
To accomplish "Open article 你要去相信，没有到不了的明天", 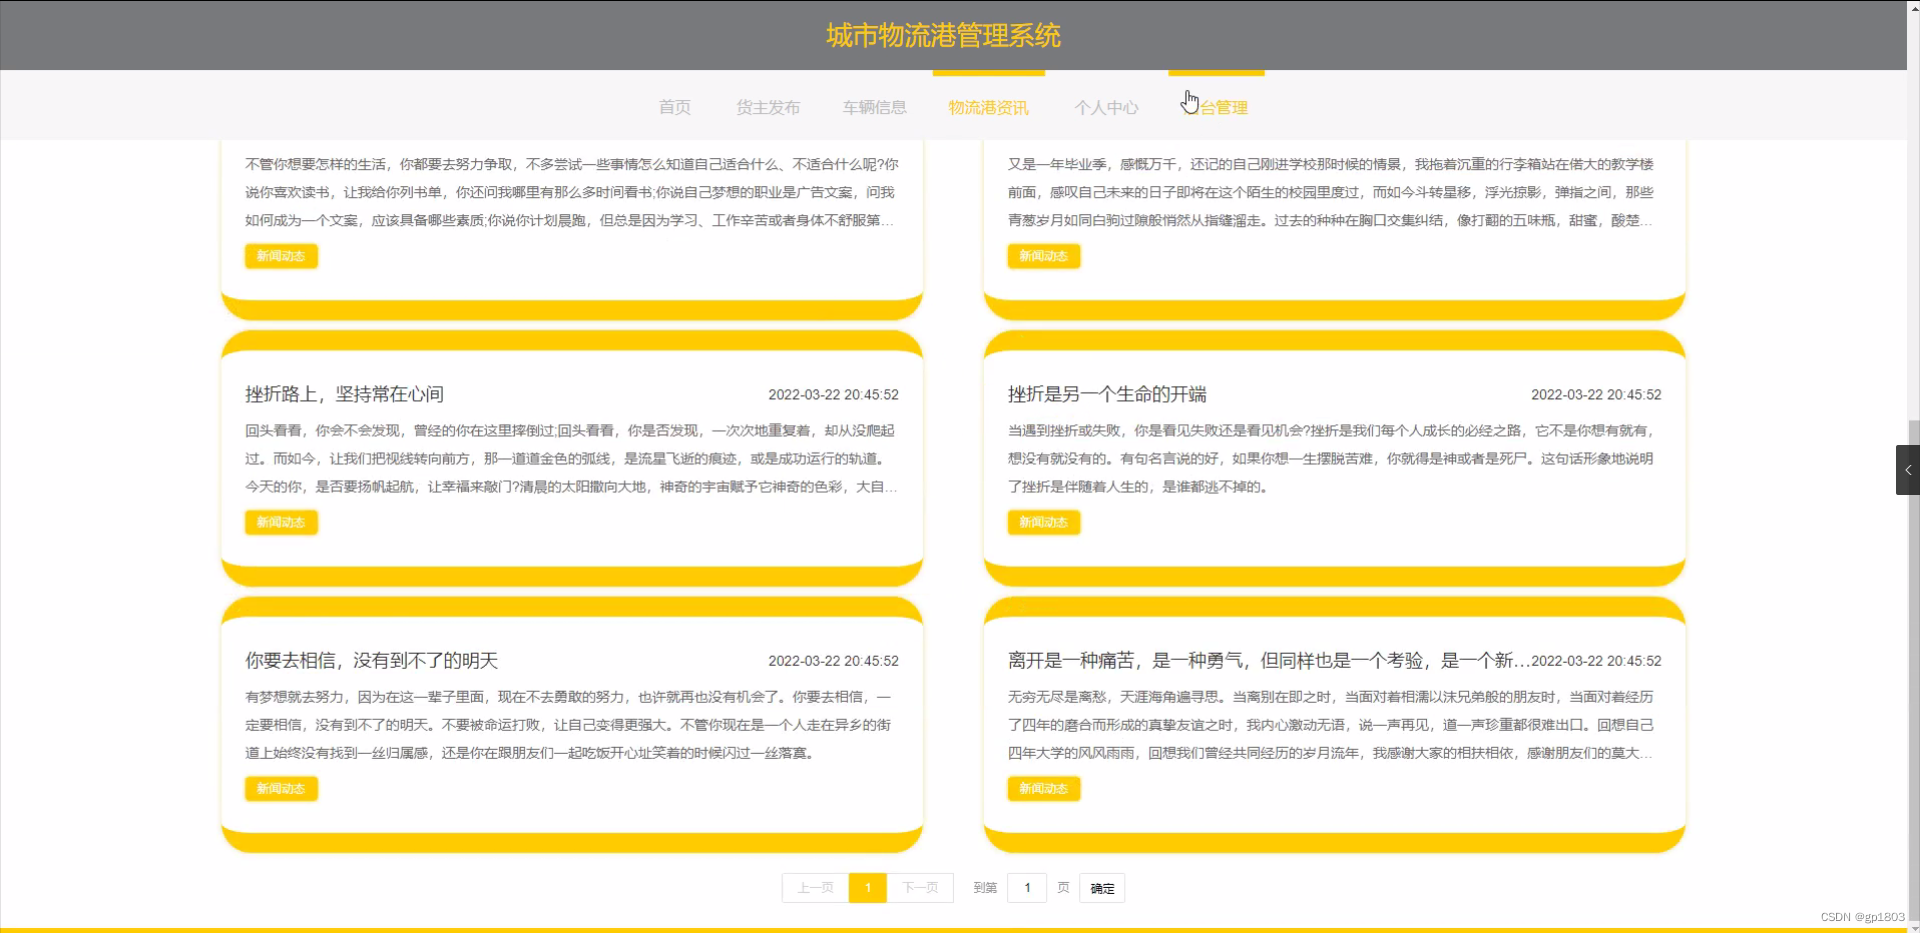I will [x=371, y=660].
